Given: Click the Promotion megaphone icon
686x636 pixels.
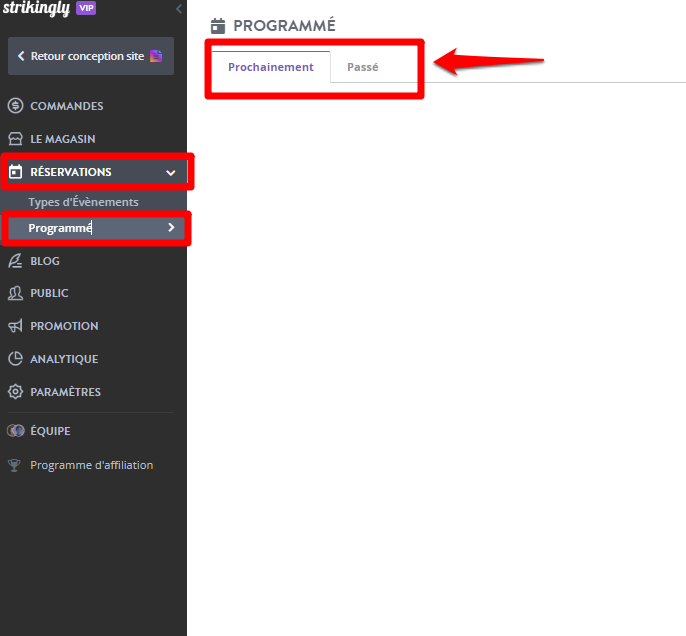Looking at the screenshot, I should tap(15, 325).
